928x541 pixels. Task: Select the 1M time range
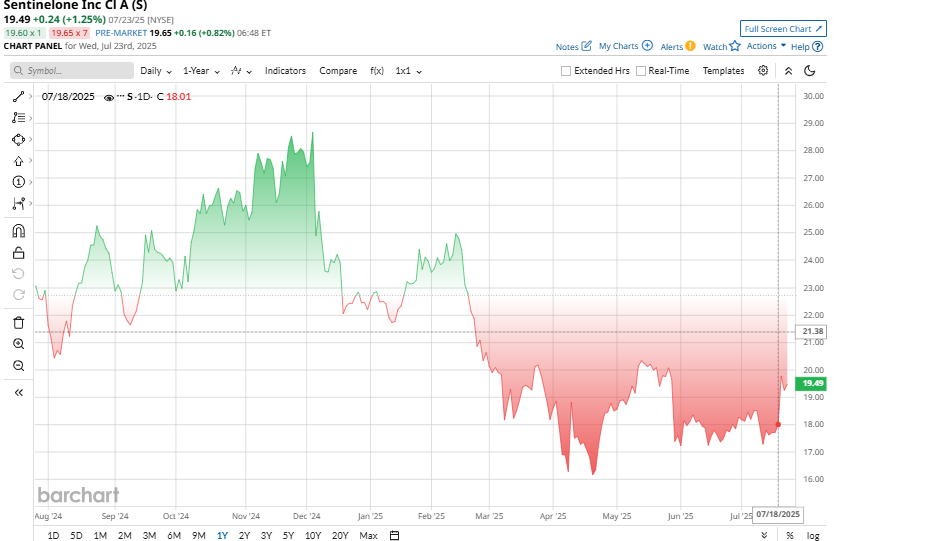point(100,535)
